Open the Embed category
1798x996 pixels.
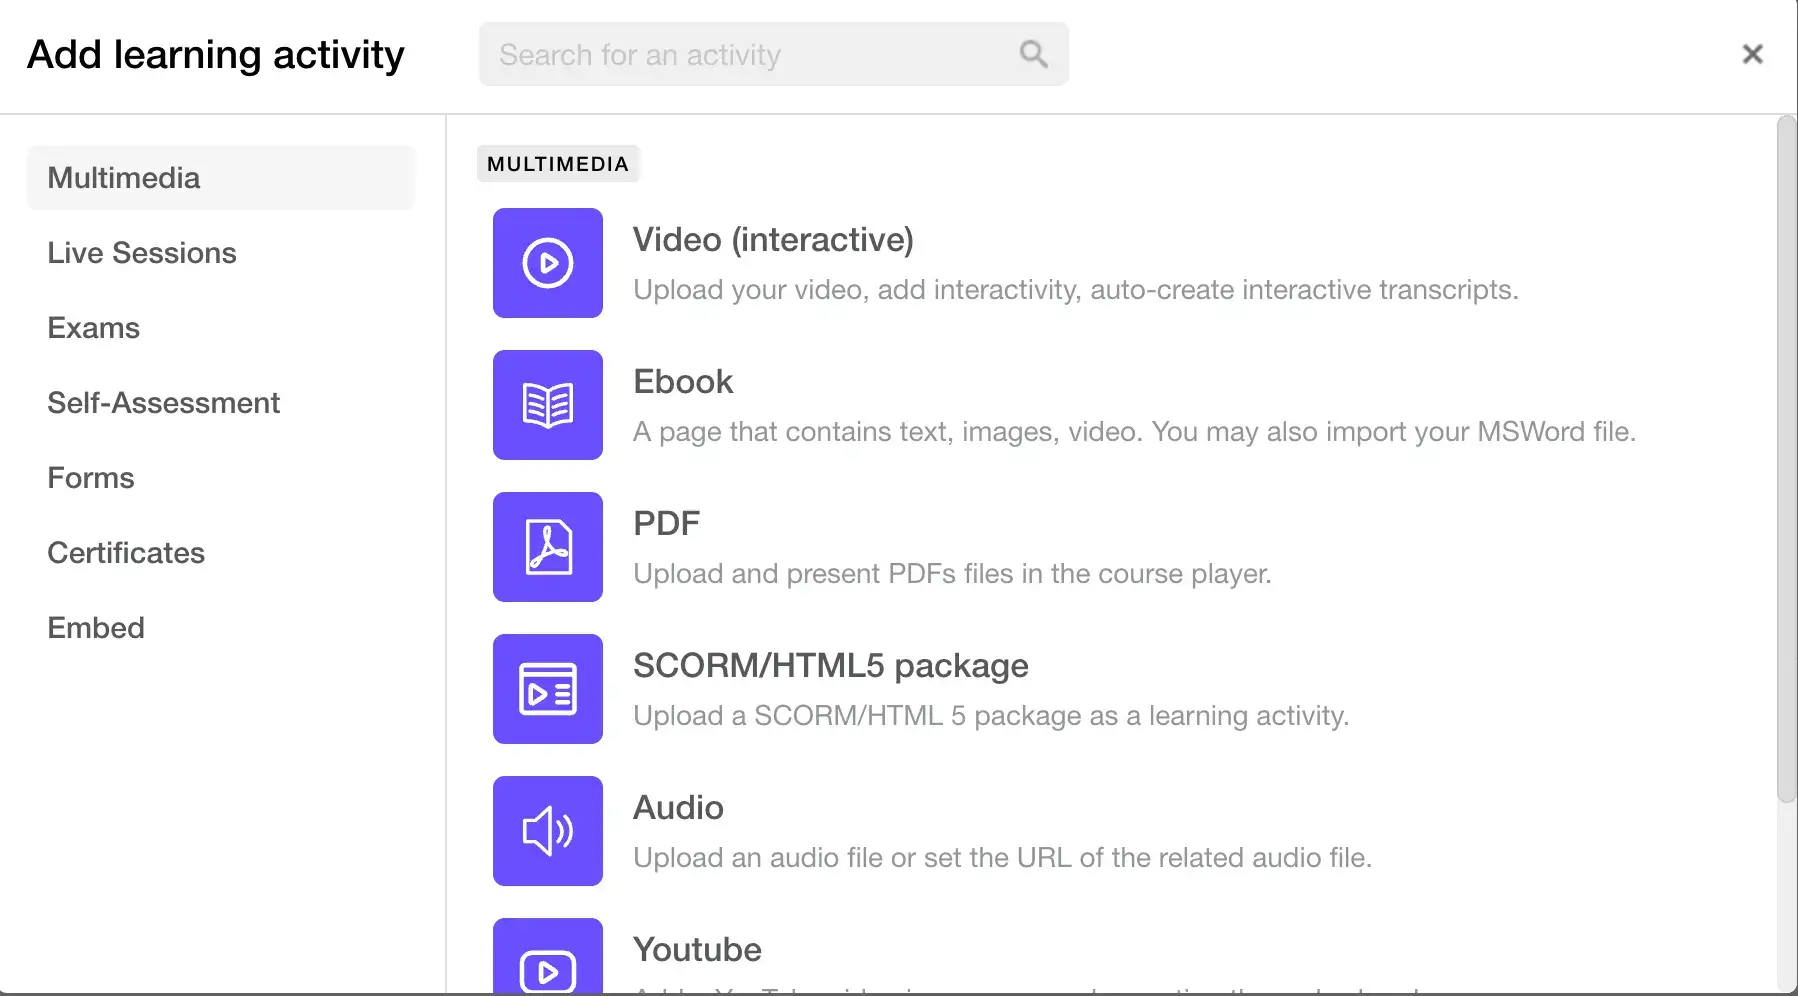95,627
